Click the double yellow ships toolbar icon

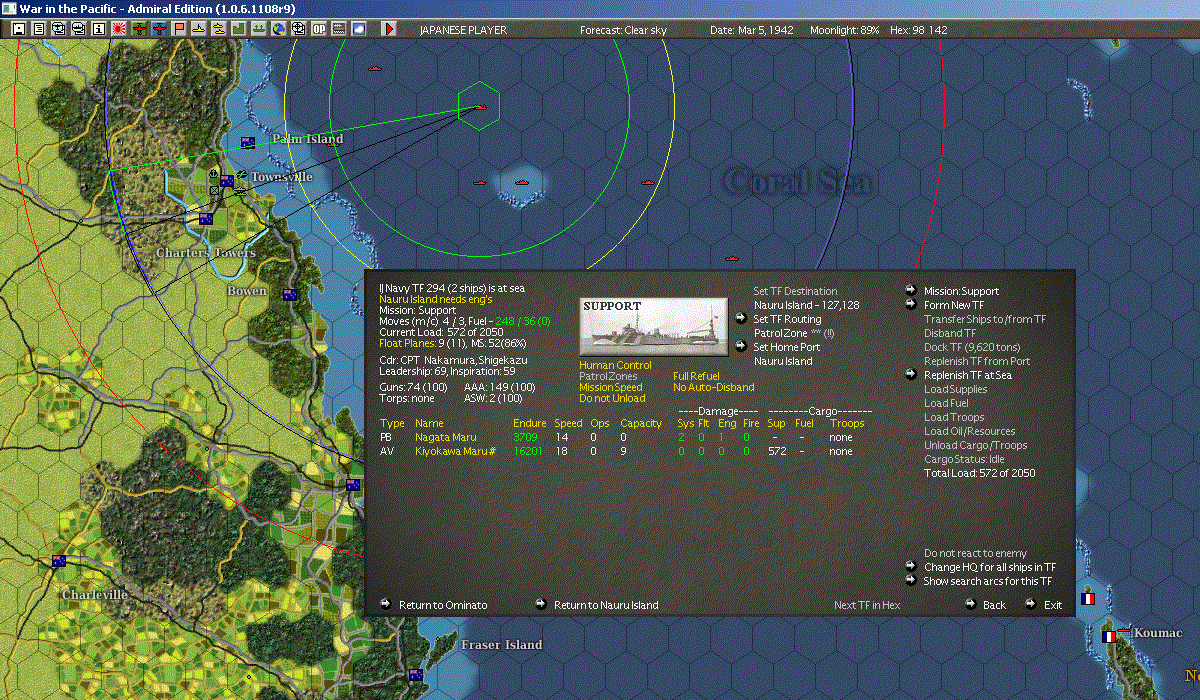click(218, 29)
